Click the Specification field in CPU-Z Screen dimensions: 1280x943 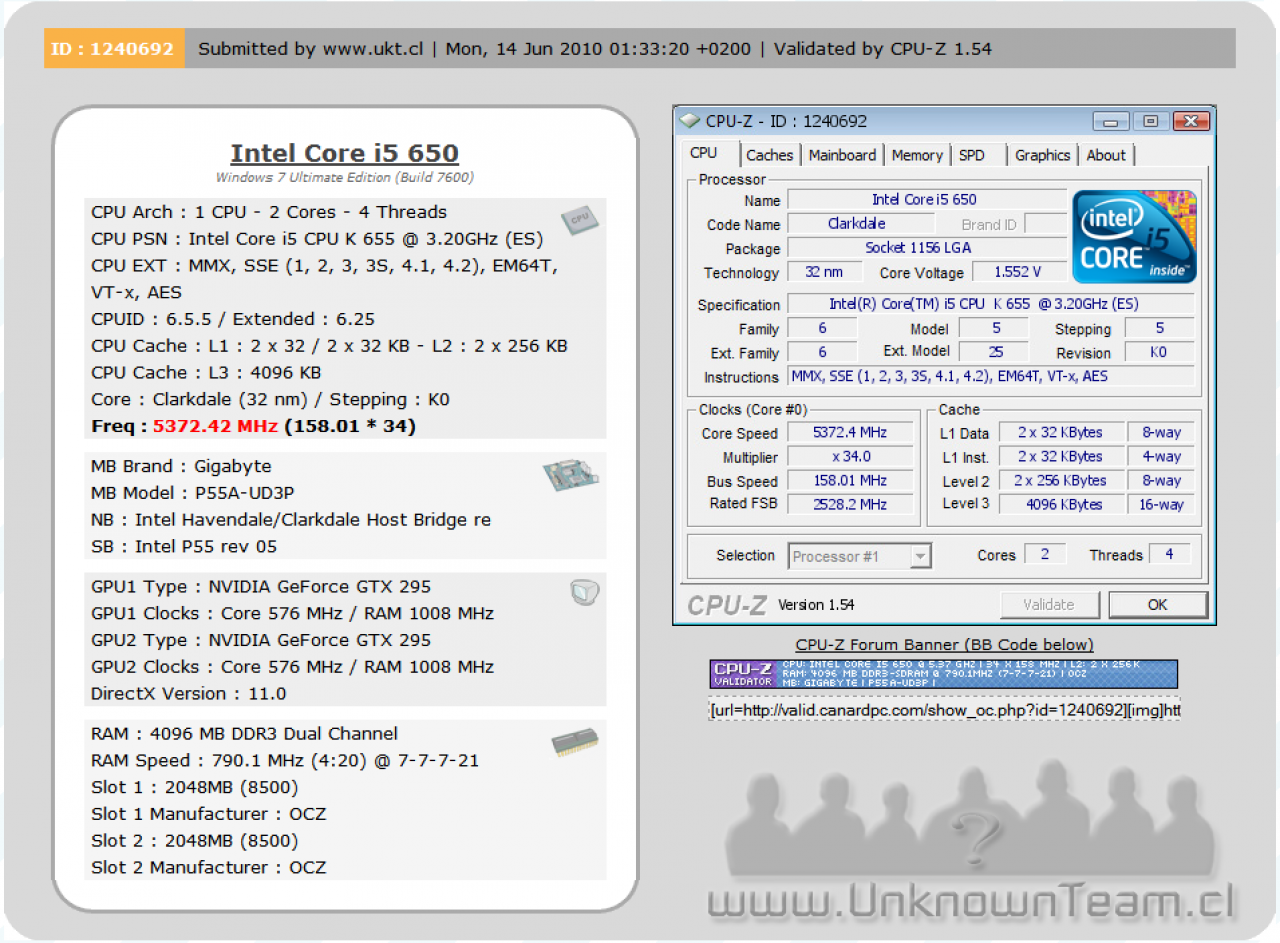tap(991, 304)
